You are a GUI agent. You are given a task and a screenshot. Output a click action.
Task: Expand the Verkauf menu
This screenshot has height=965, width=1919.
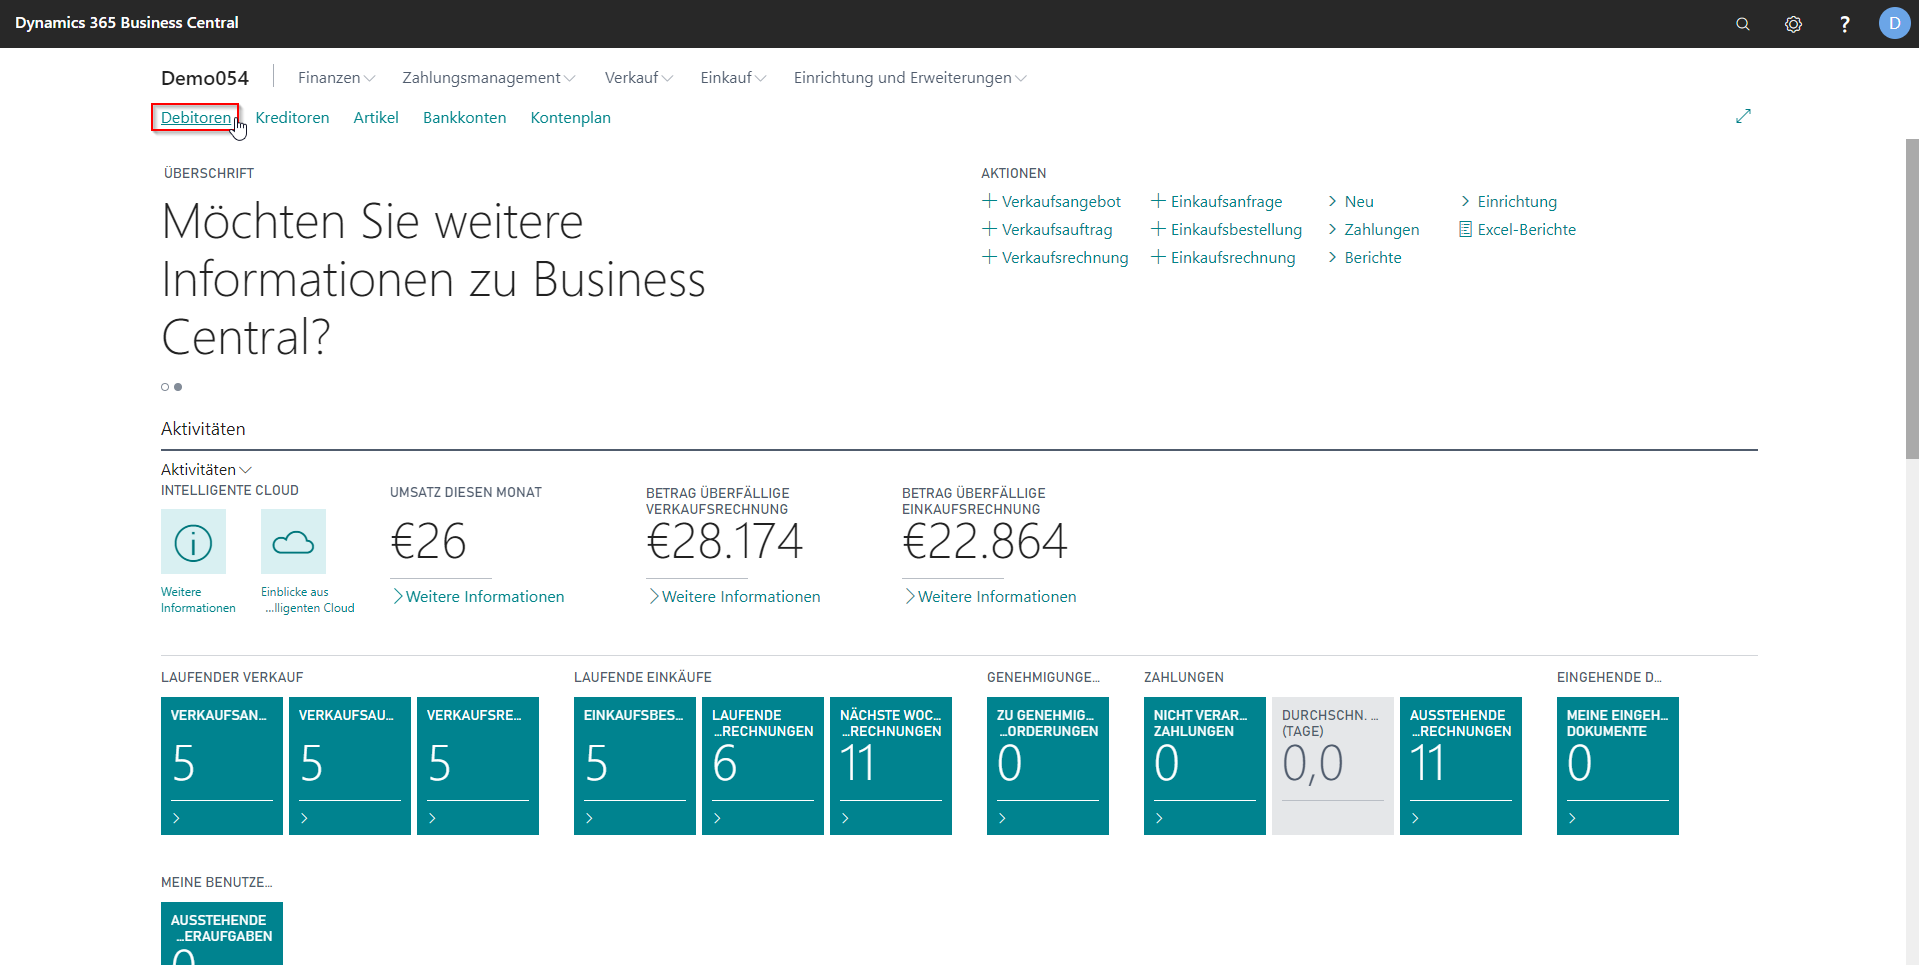click(x=639, y=78)
